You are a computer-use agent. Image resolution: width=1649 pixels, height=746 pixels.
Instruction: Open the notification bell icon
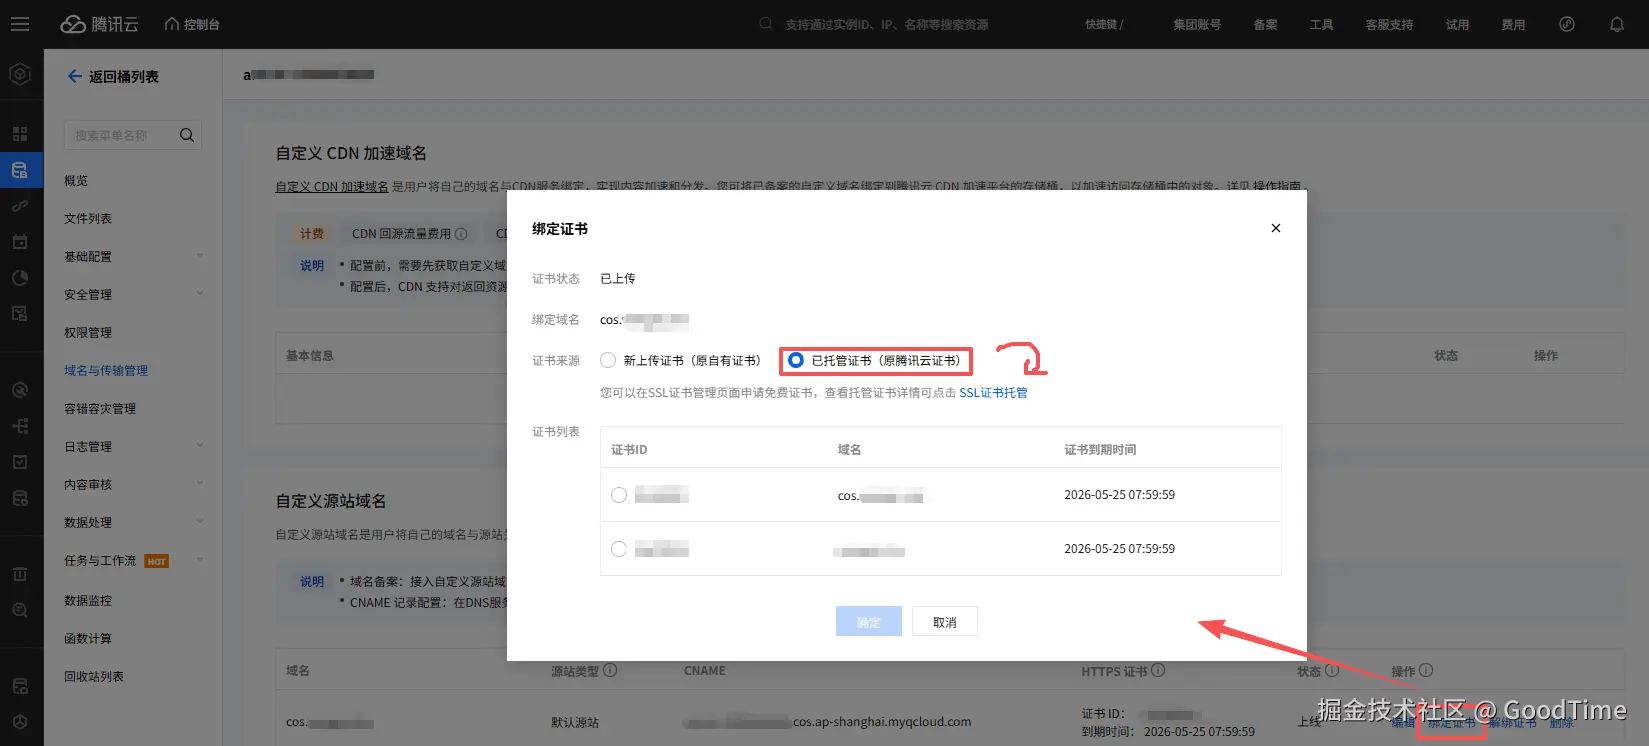[1617, 24]
